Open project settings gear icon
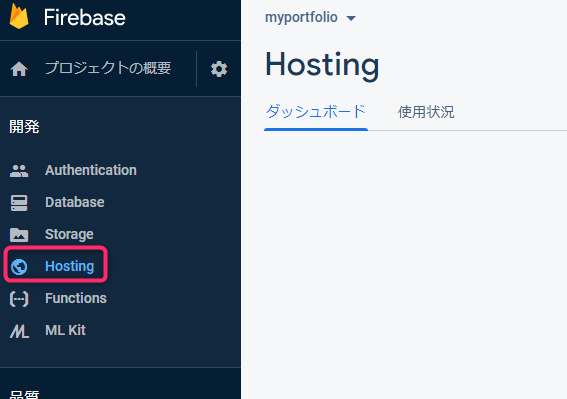567x399 pixels. pos(219,69)
